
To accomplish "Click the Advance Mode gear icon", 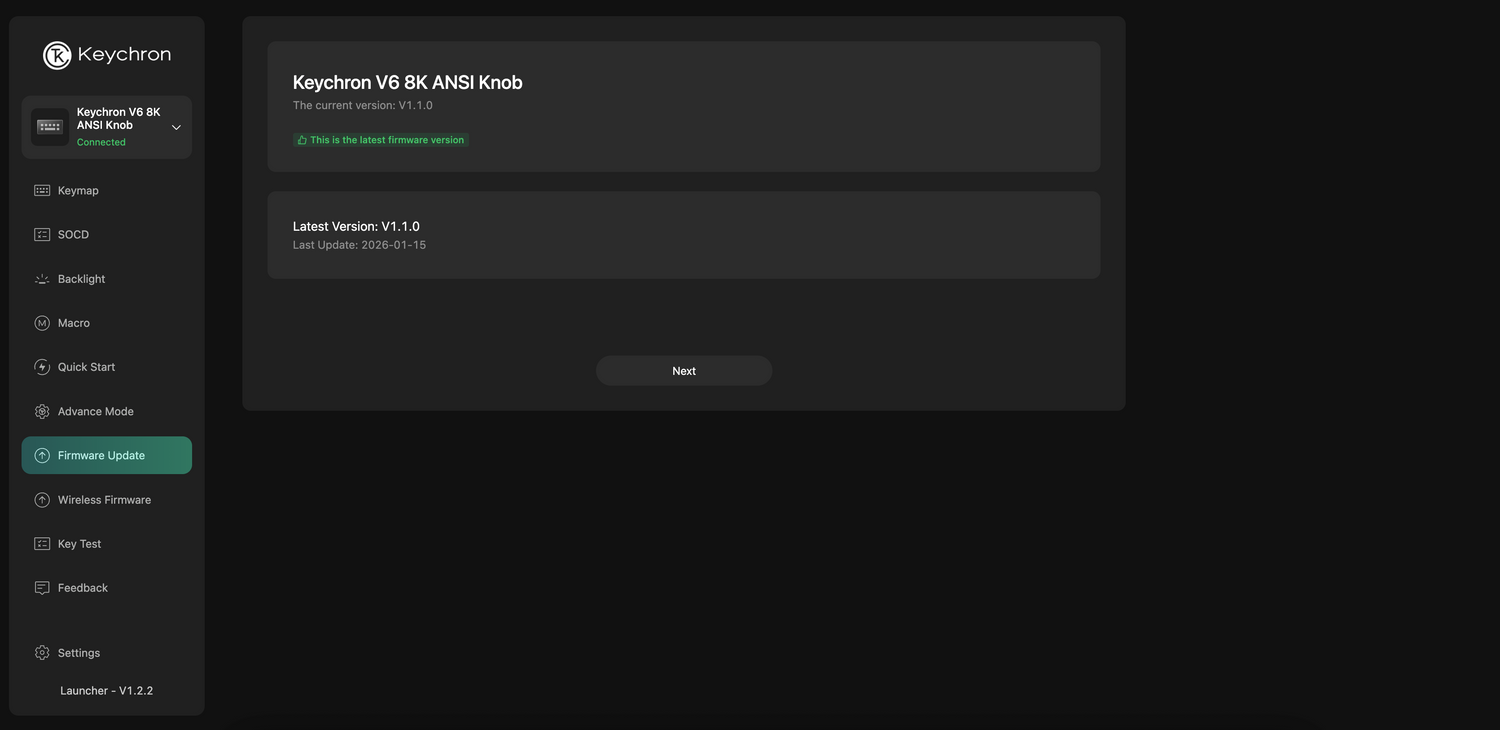I will (42, 411).
